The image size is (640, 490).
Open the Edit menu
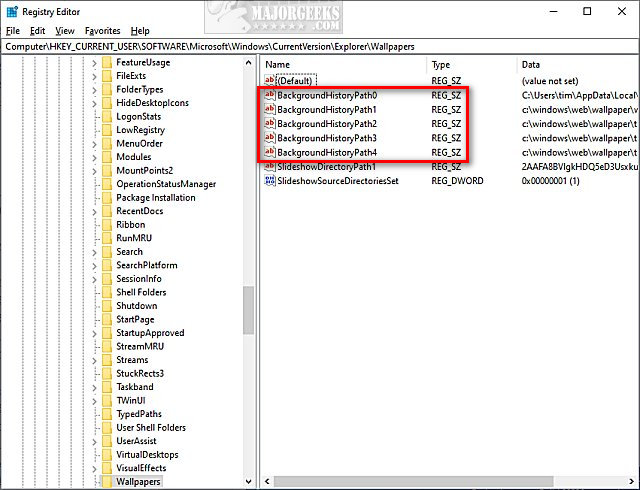pos(38,31)
